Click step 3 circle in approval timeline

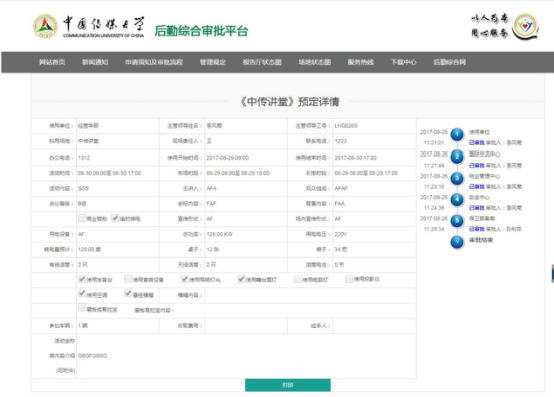457,178
